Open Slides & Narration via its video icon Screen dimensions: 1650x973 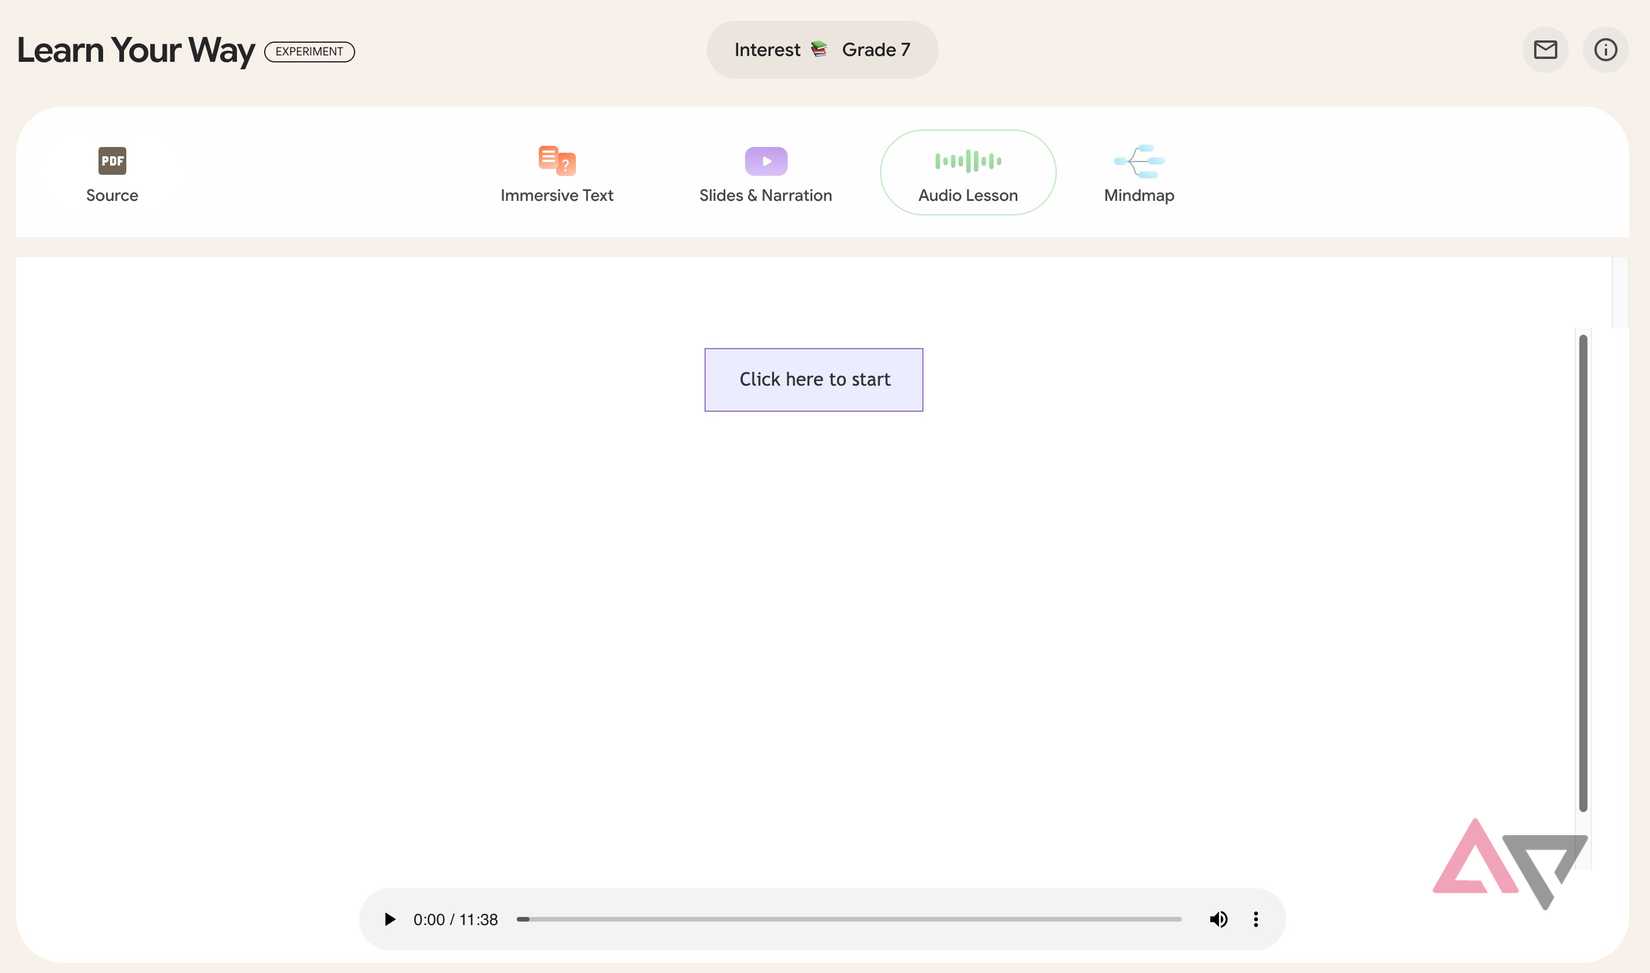coord(765,160)
